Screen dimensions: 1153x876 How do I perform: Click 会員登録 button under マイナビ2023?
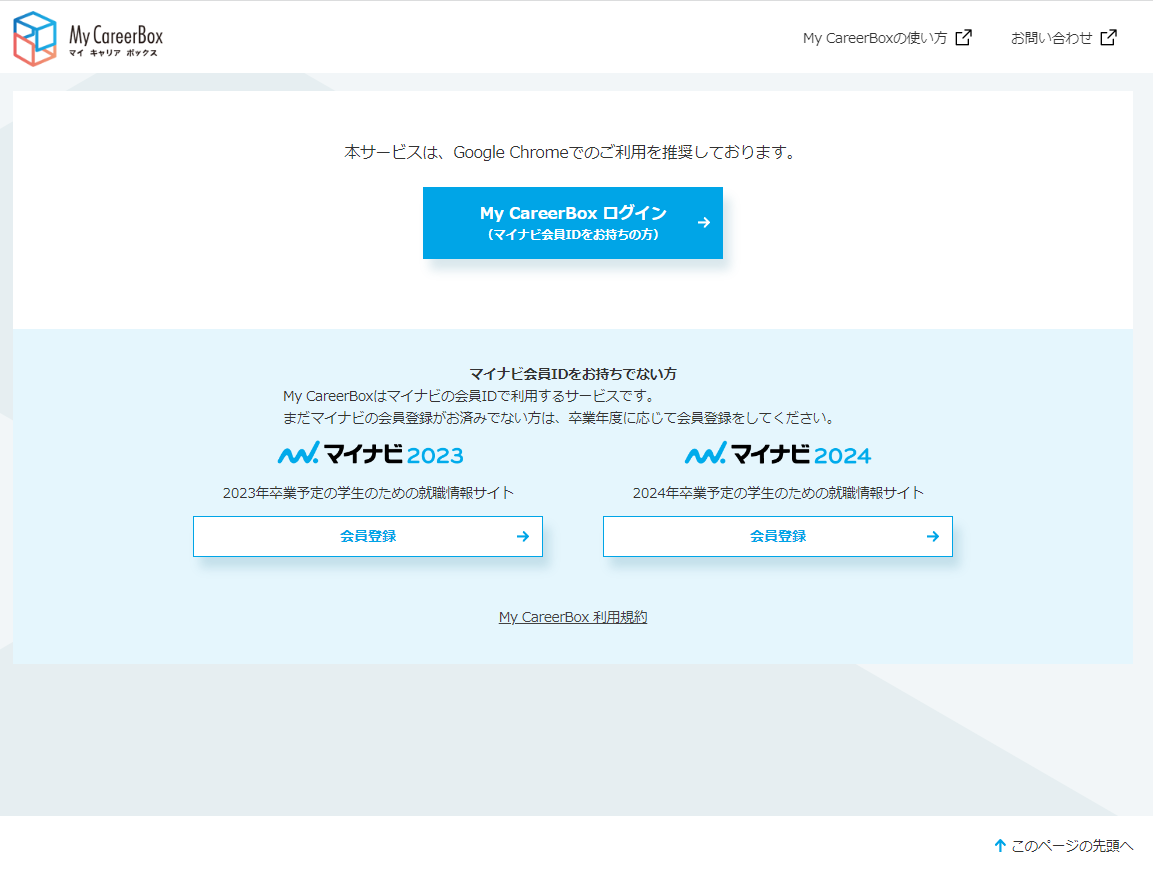click(368, 536)
